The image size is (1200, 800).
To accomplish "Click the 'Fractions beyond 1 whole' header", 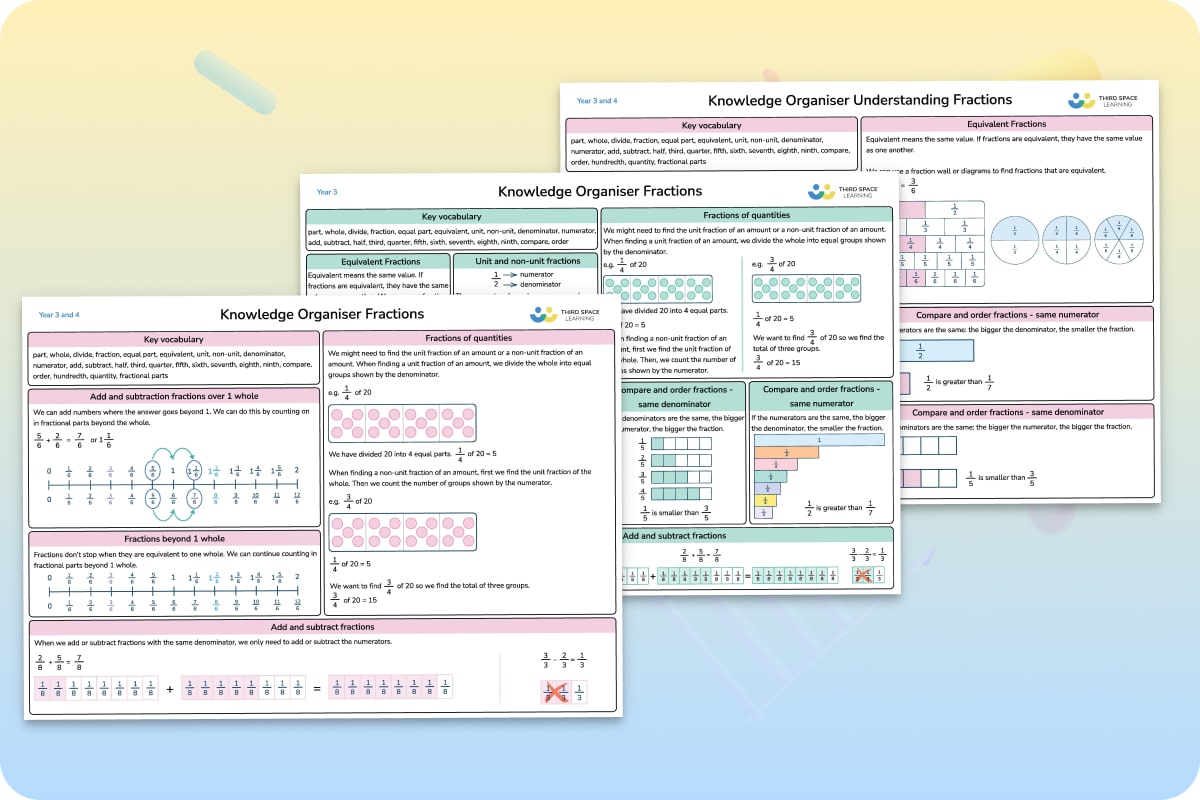I will (x=174, y=540).
